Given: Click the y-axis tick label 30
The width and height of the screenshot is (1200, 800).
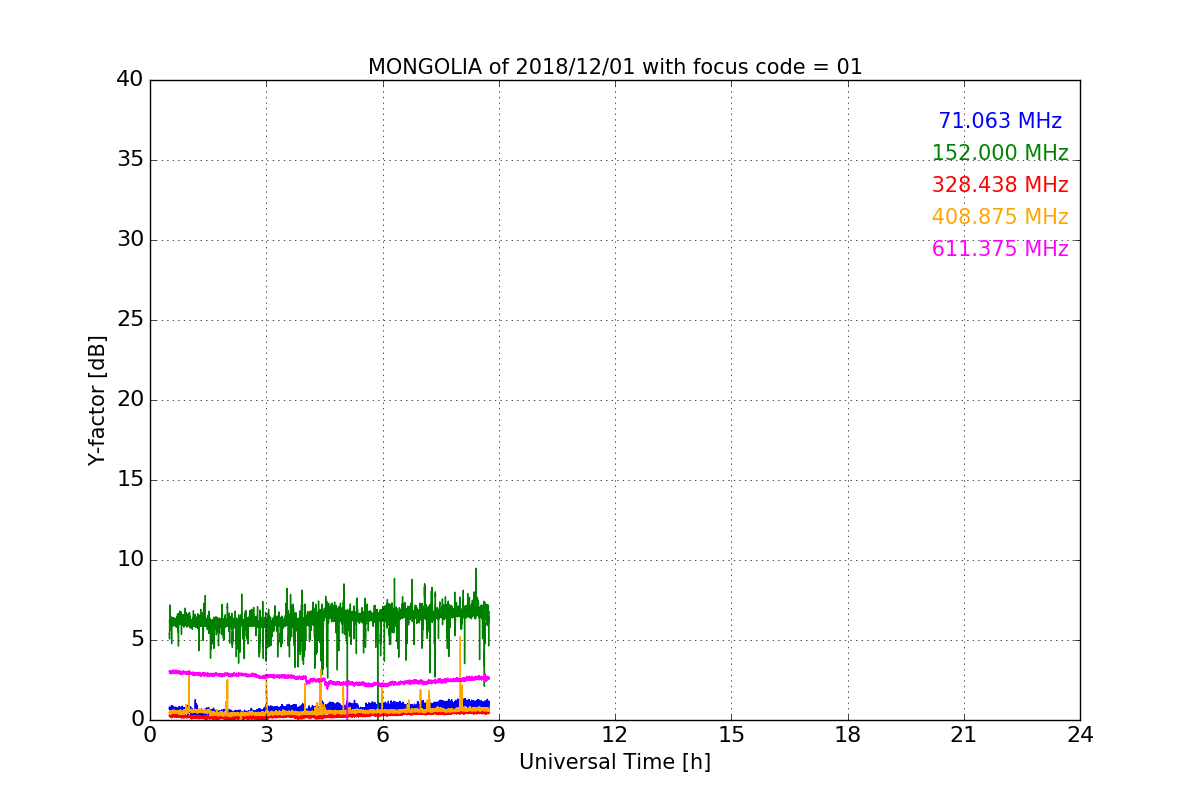Looking at the screenshot, I should coord(130,240).
